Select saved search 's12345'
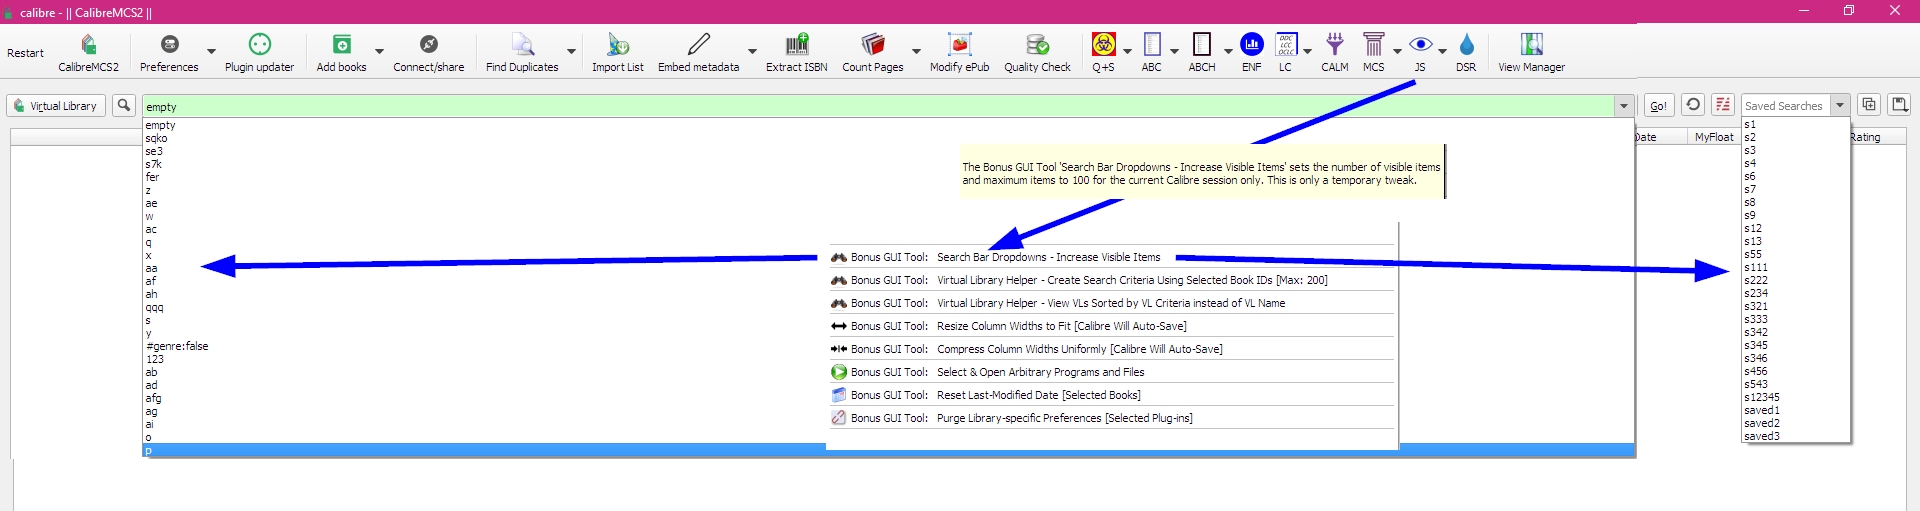Image resolution: width=1920 pixels, height=511 pixels. 1796,397
